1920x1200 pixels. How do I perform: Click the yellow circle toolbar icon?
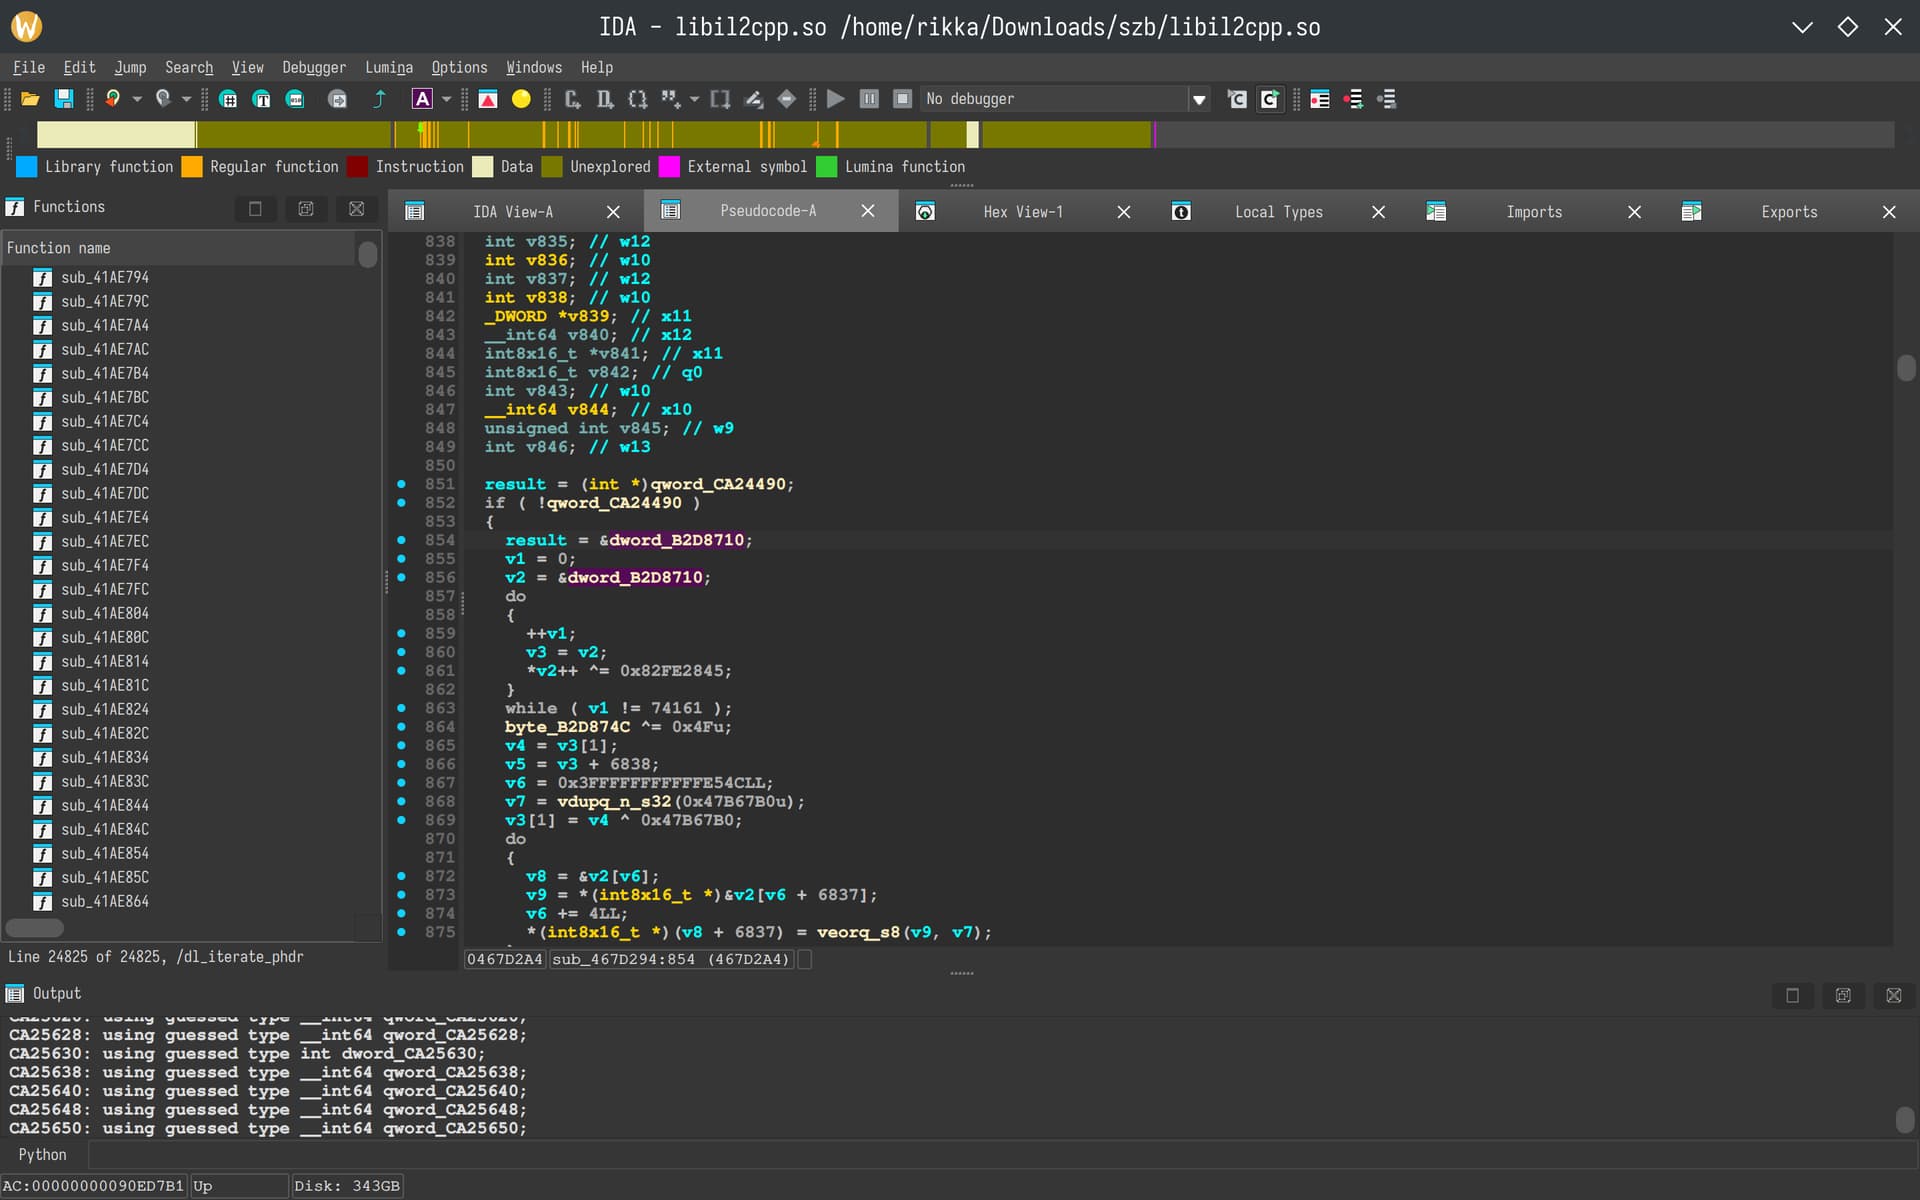[521, 99]
